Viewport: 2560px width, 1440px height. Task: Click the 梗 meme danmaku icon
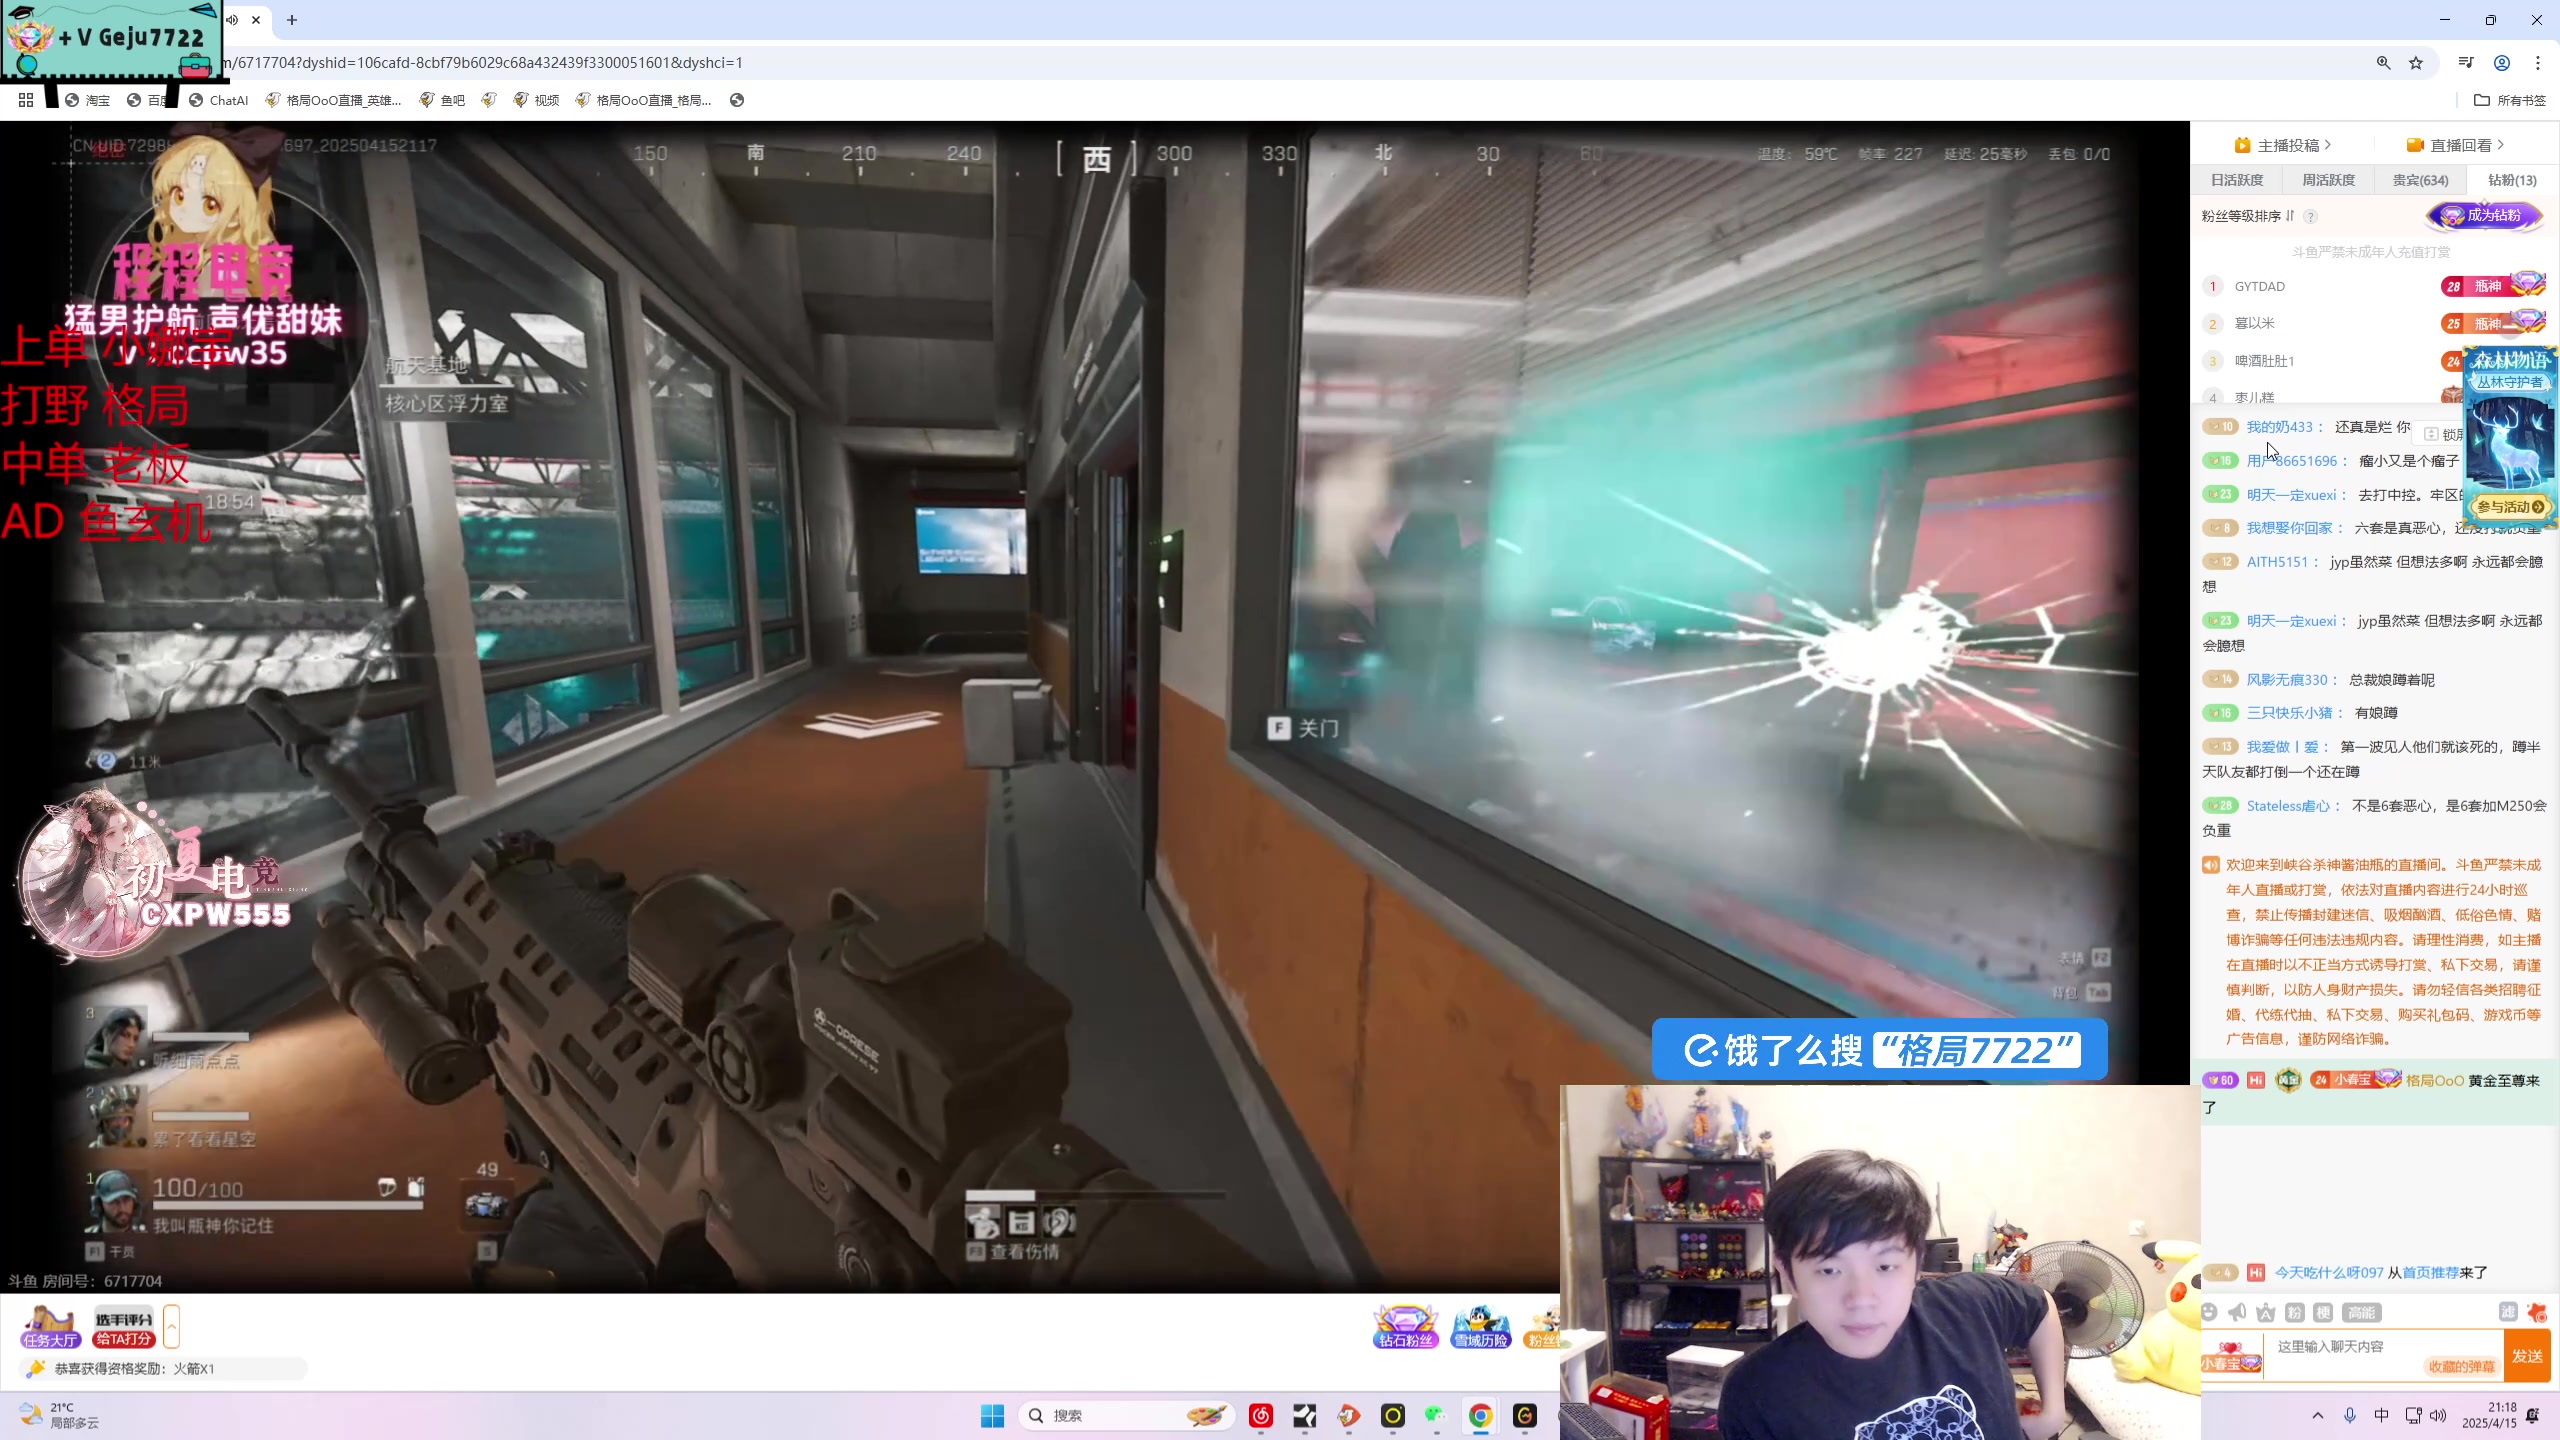pos(2323,1312)
